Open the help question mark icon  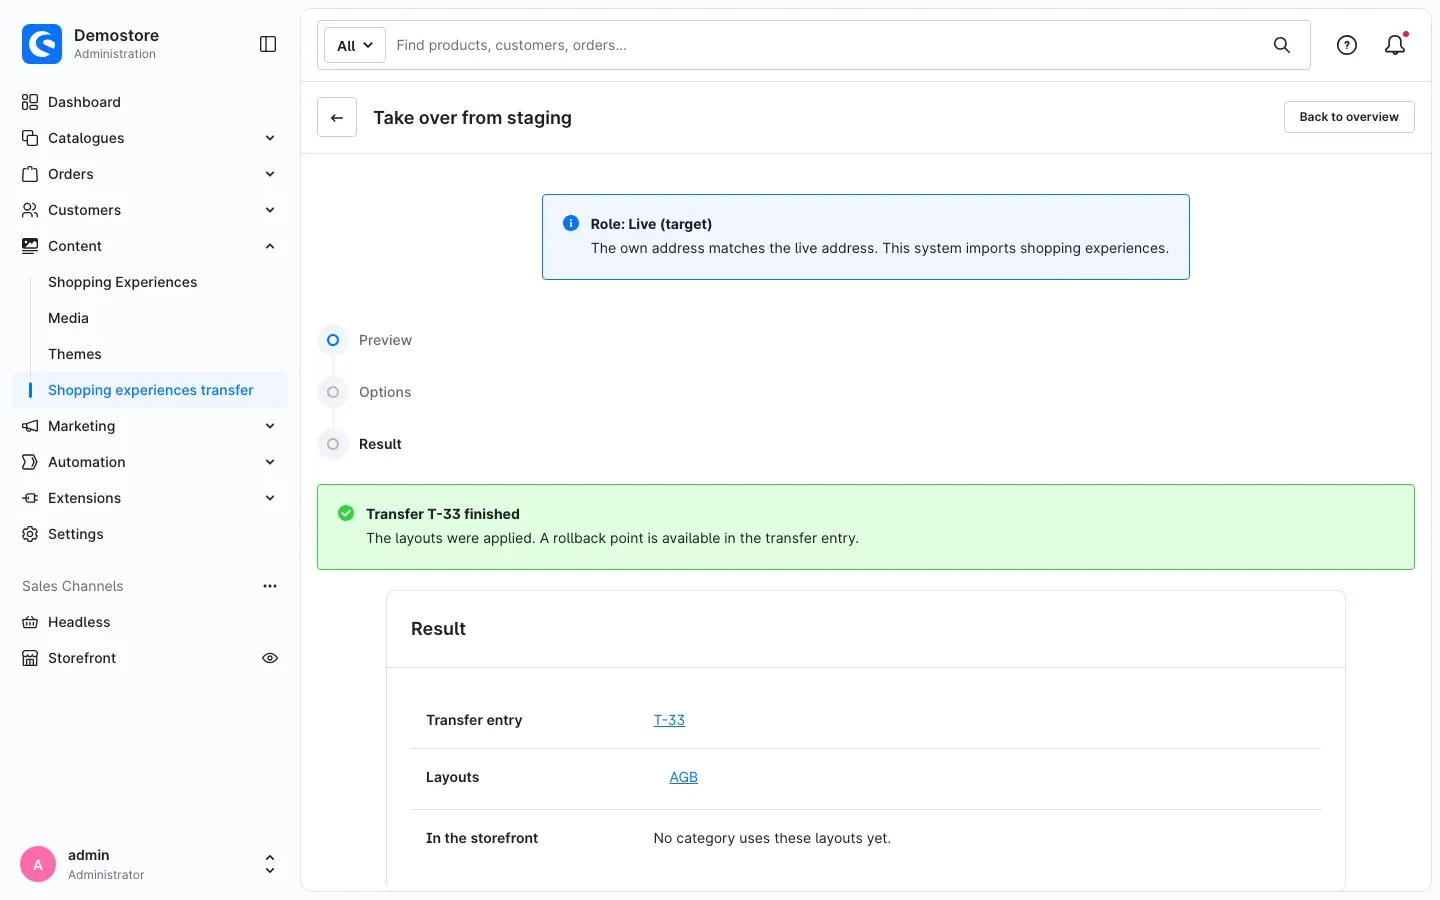(x=1347, y=45)
